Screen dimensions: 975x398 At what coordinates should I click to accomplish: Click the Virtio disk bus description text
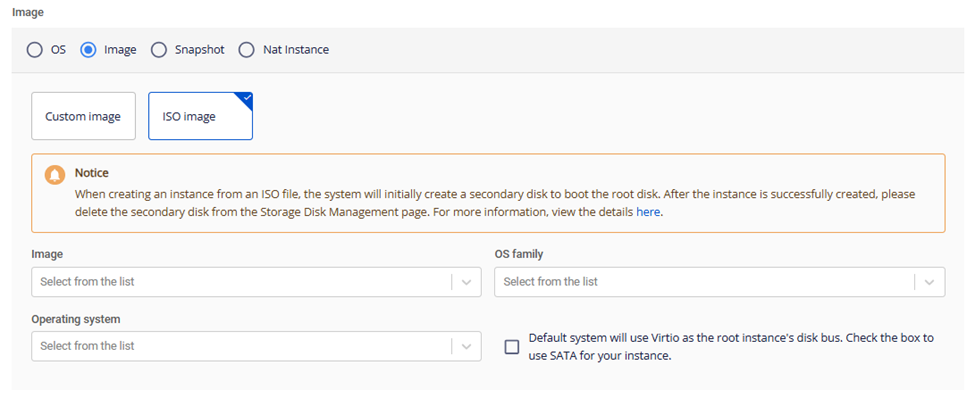click(x=731, y=347)
